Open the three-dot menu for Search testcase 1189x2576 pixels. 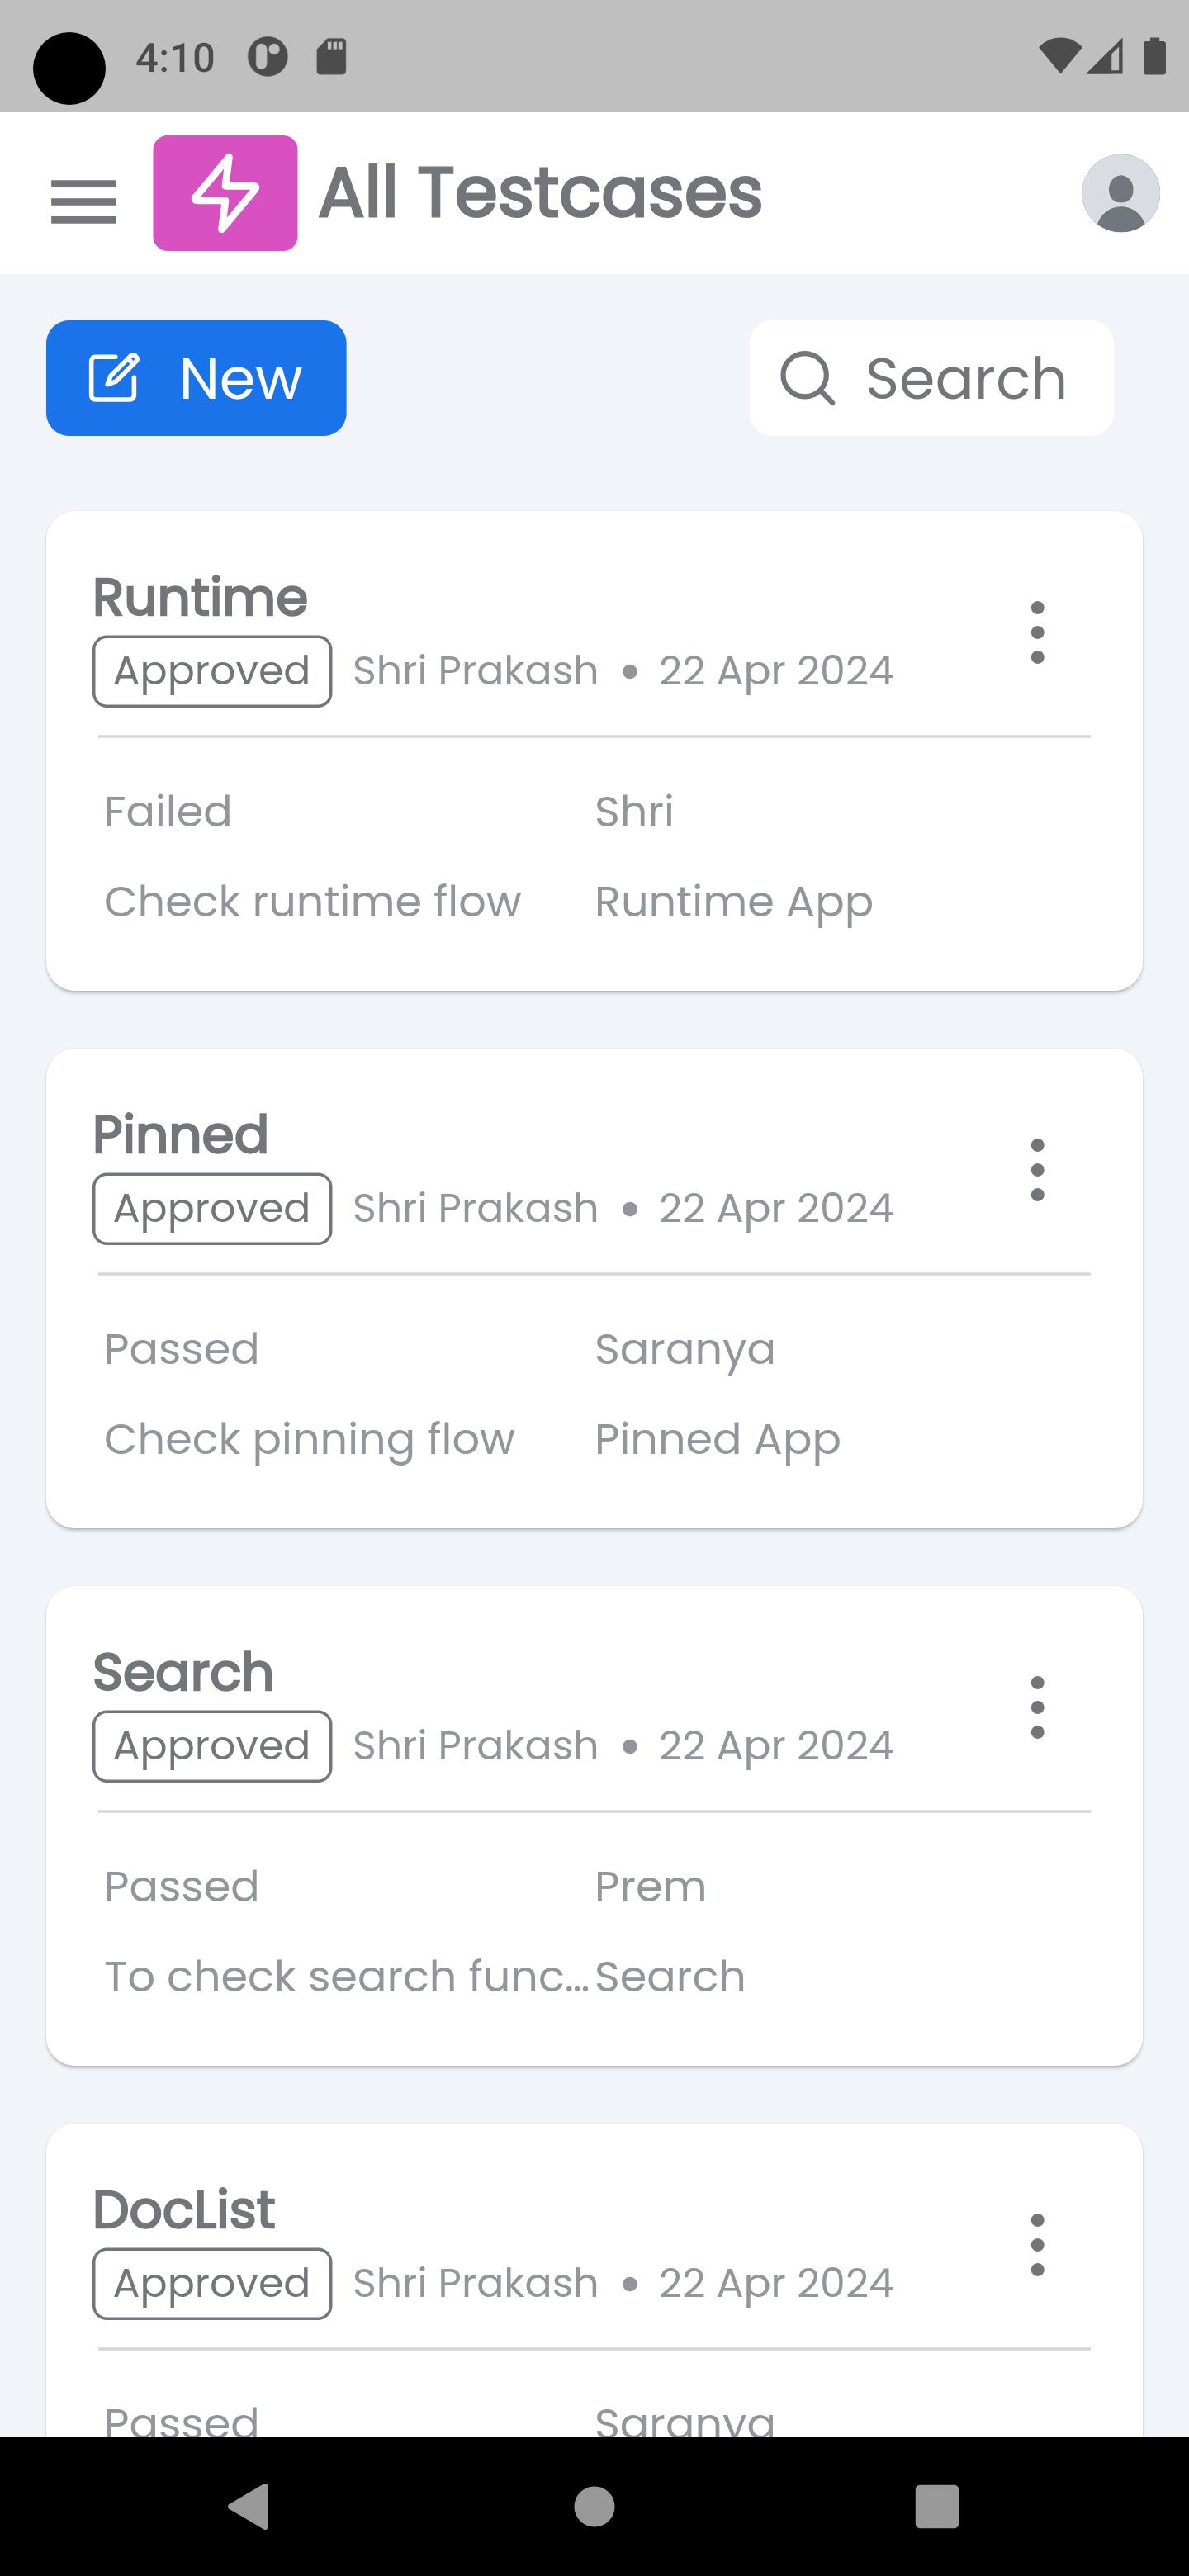click(x=1037, y=1707)
